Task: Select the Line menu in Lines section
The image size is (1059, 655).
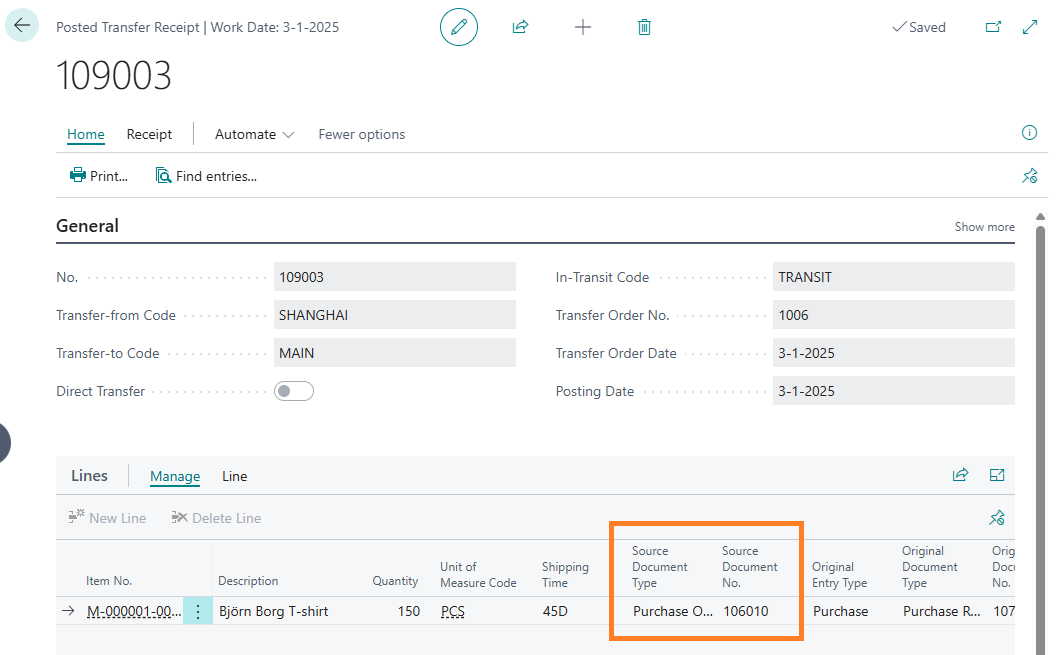Action: tap(234, 476)
